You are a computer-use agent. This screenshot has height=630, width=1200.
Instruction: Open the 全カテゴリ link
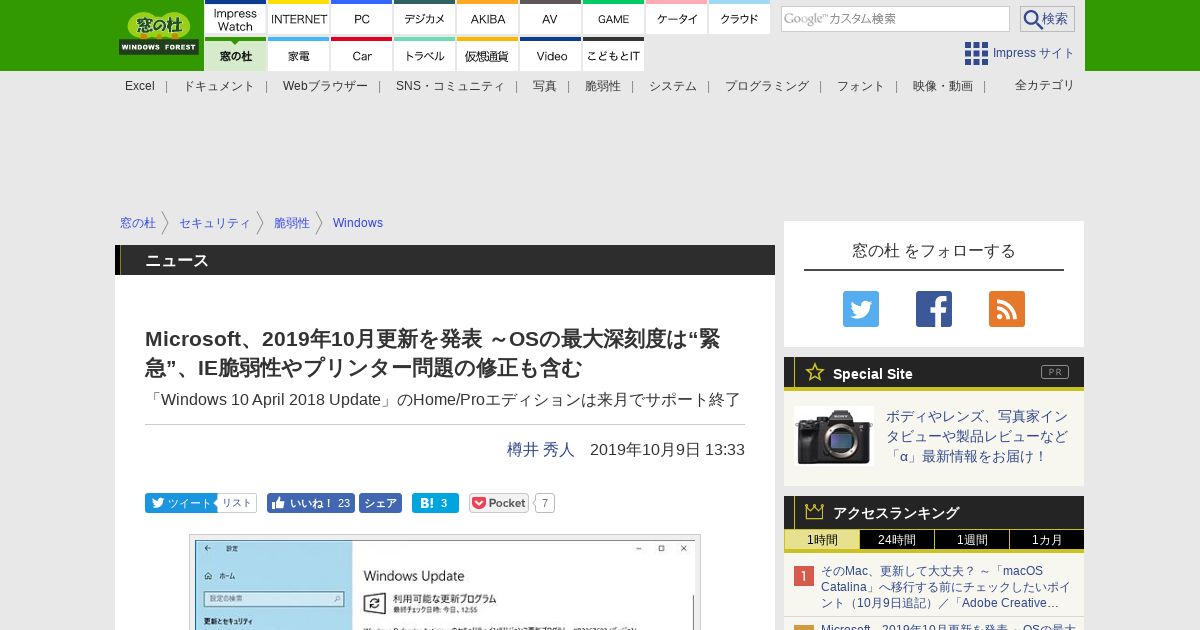click(1045, 85)
